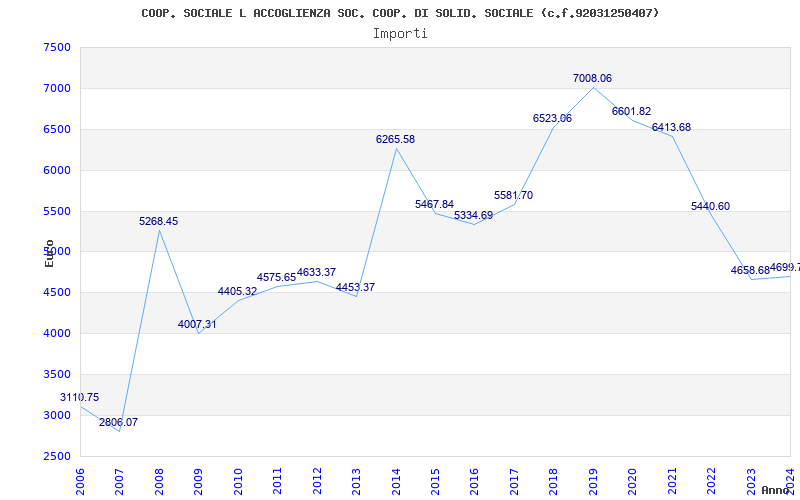Image resolution: width=800 pixels, height=500 pixels.
Task: Select x-axis year 2017
Action: (514, 481)
